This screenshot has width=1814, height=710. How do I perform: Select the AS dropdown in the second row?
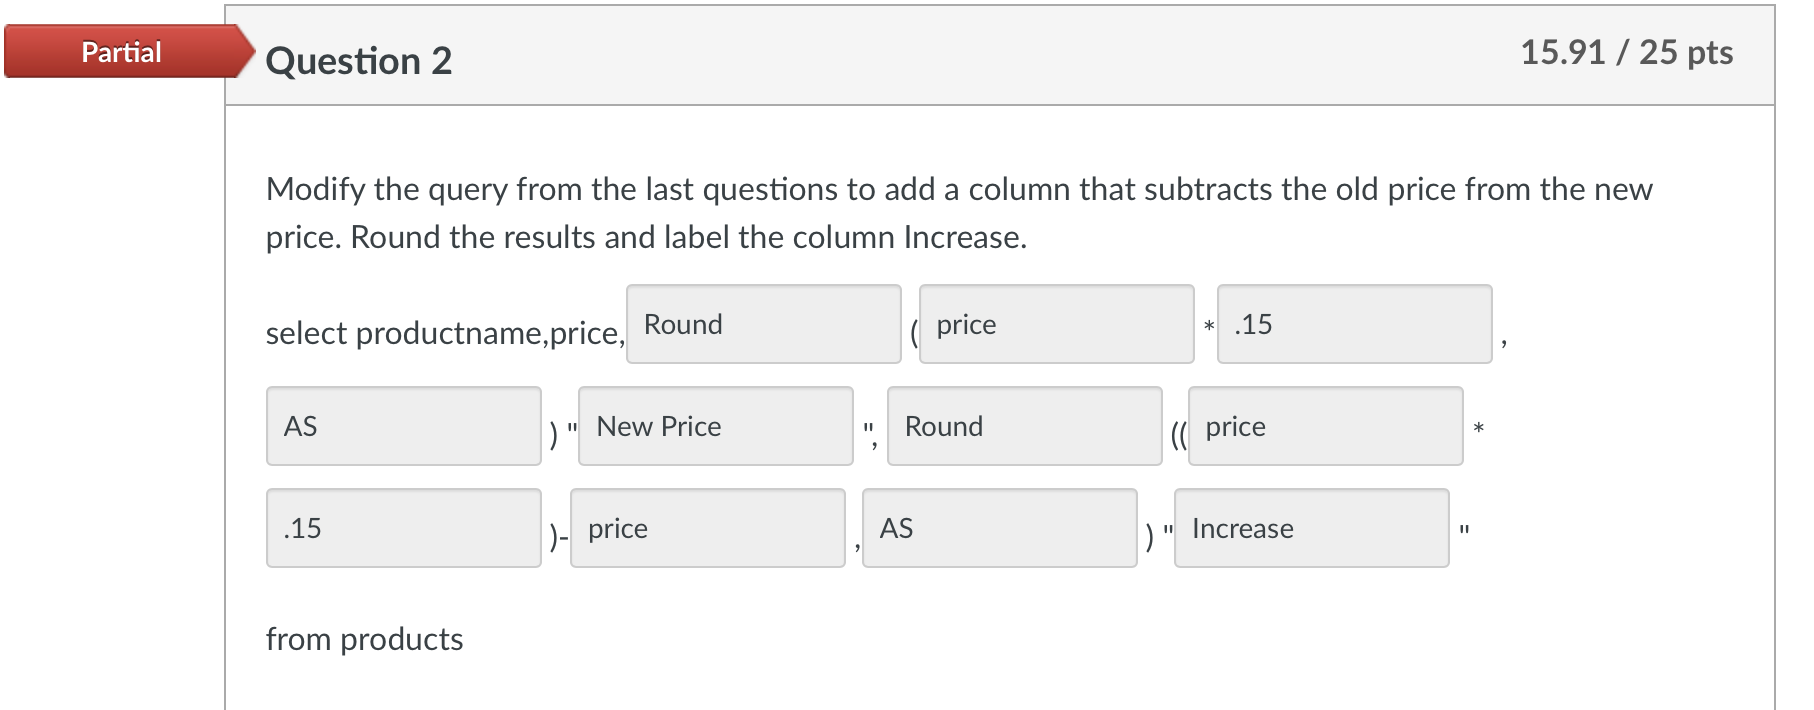point(404,427)
